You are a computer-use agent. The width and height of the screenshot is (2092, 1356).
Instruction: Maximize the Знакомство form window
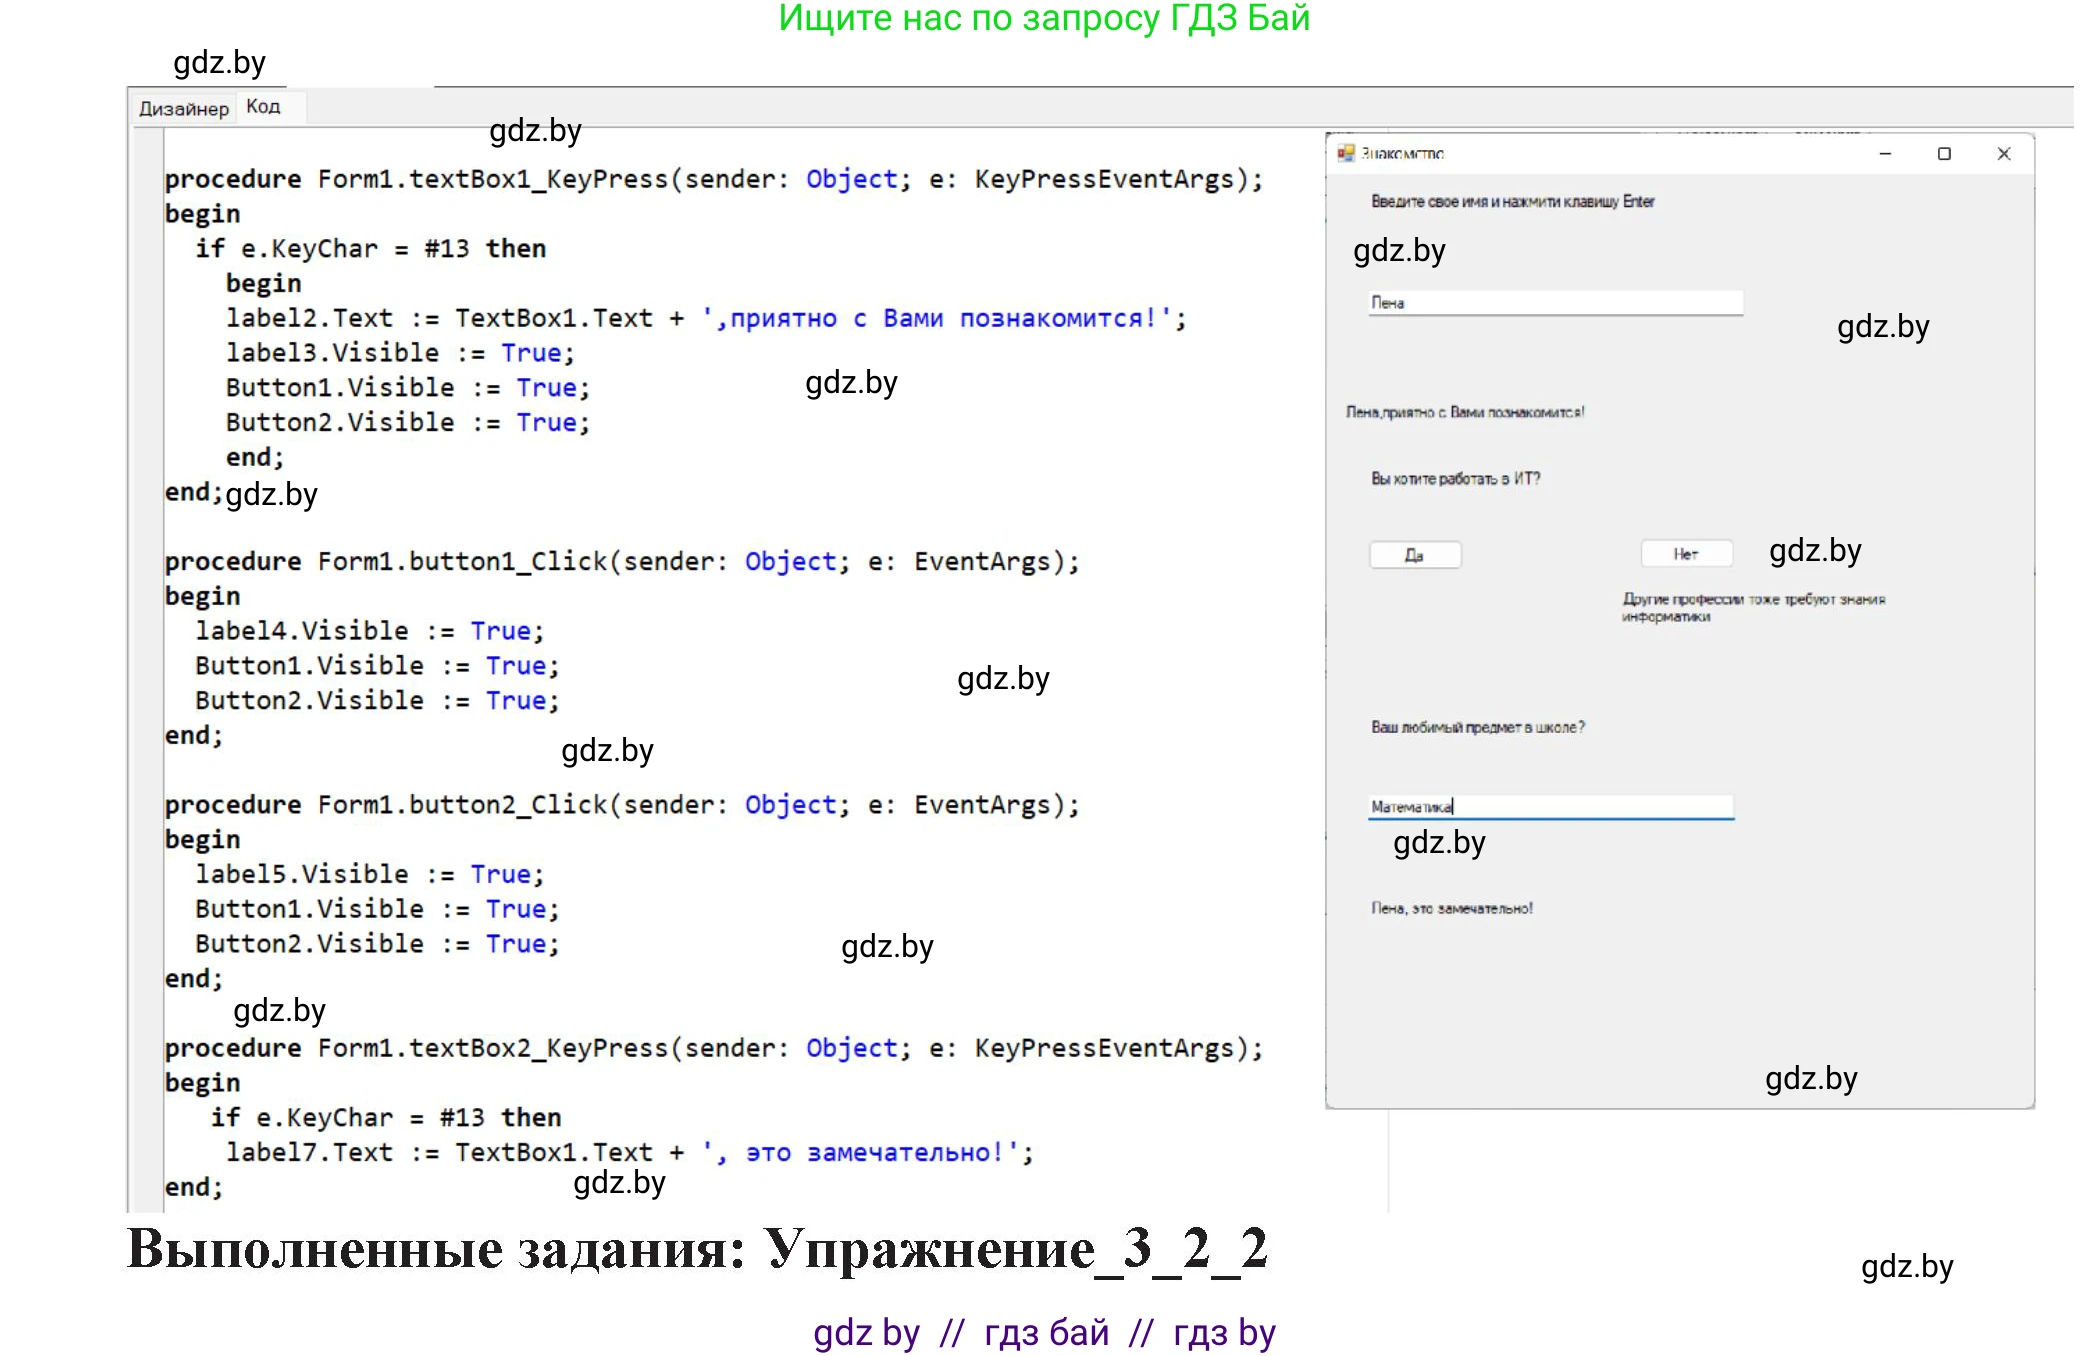tap(1943, 153)
